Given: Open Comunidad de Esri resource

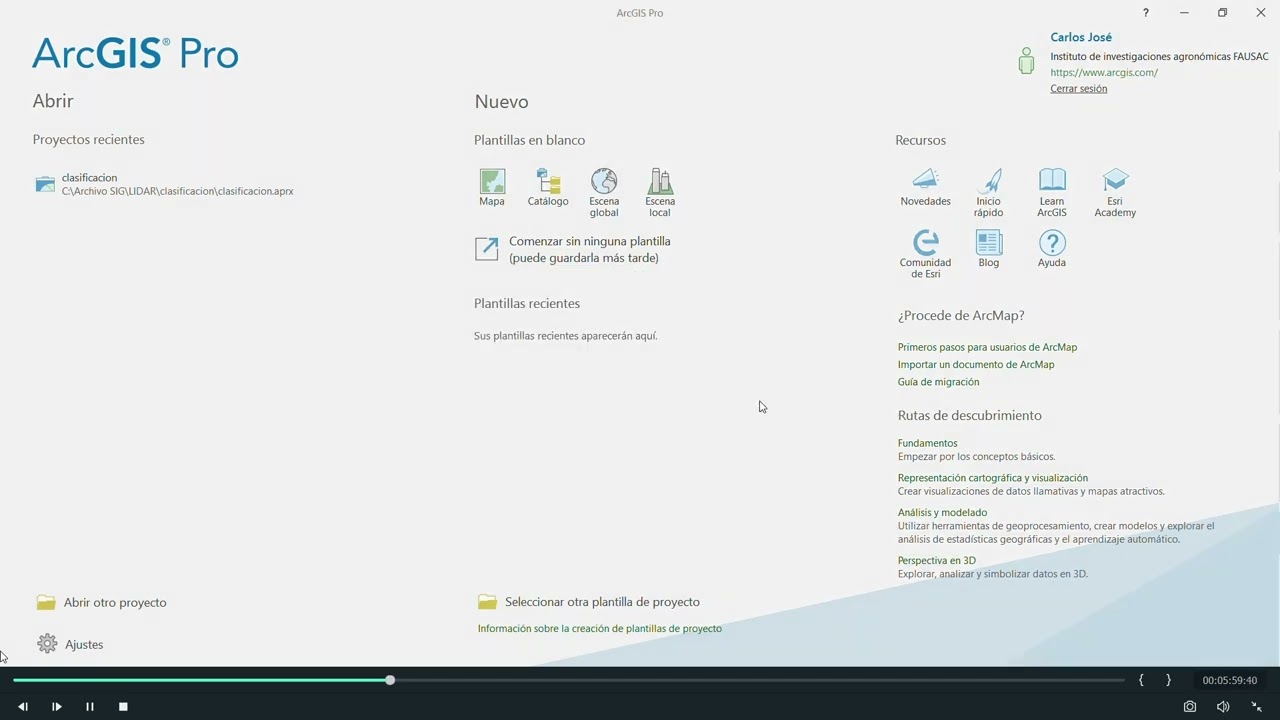Looking at the screenshot, I should tap(925, 254).
